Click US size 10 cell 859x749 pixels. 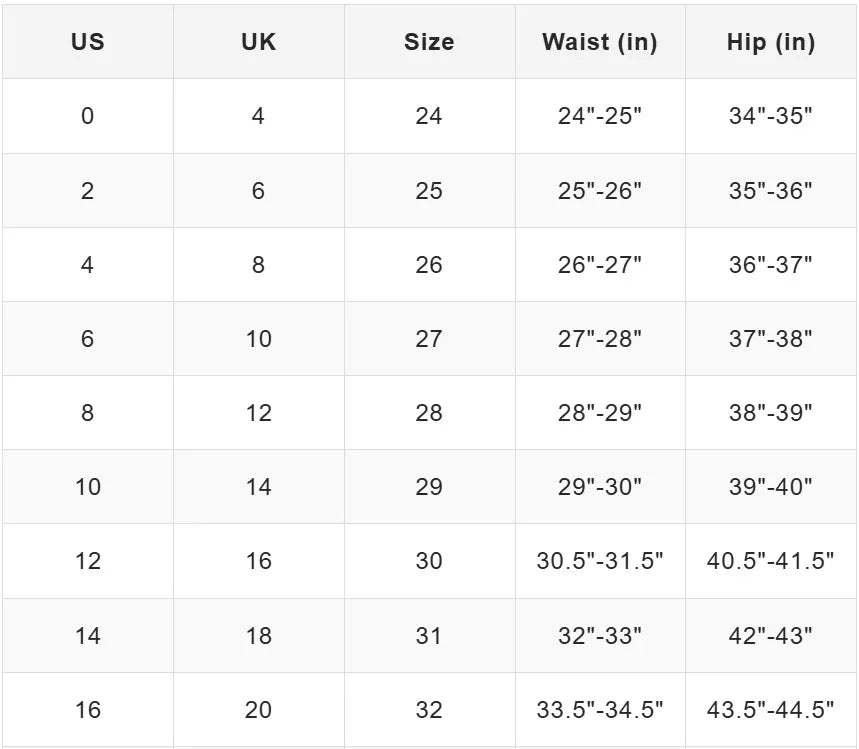click(88, 486)
